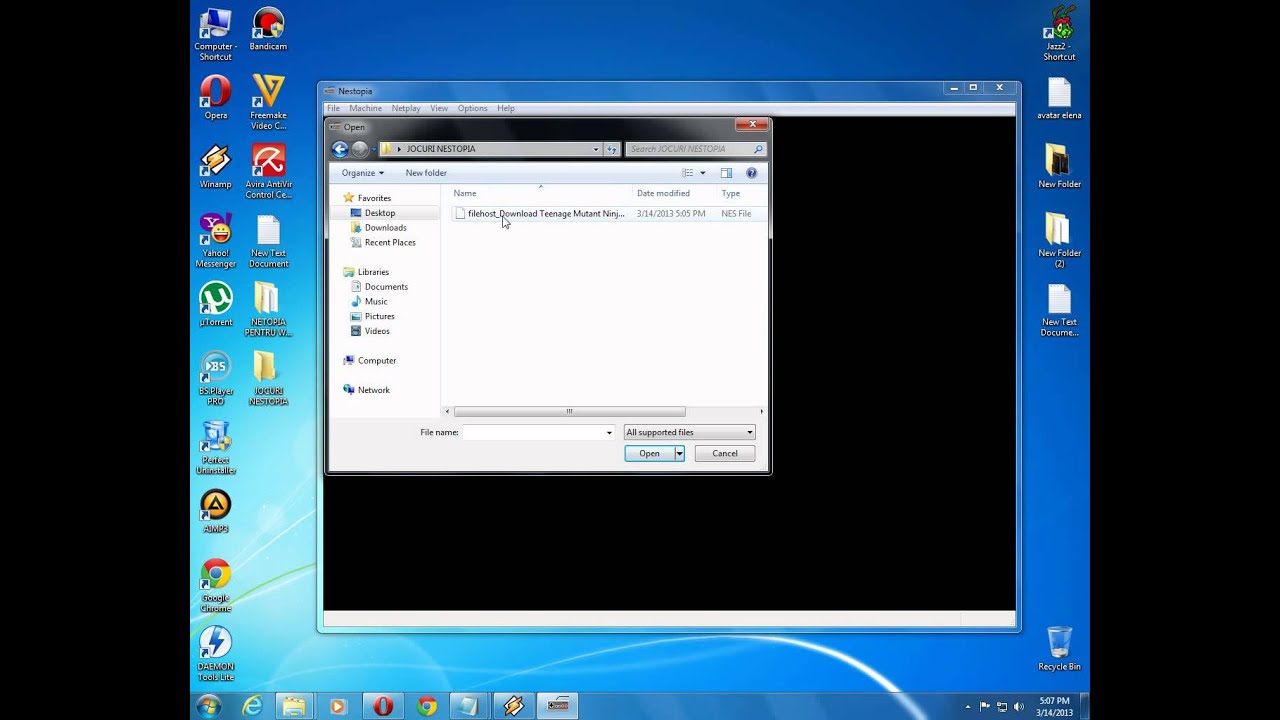The height and width of the screenshot is (720, 1280).
Task: Select the Perfect Uninstaller desktop icon
Action: pyautogui.click(x=216, y=448)
